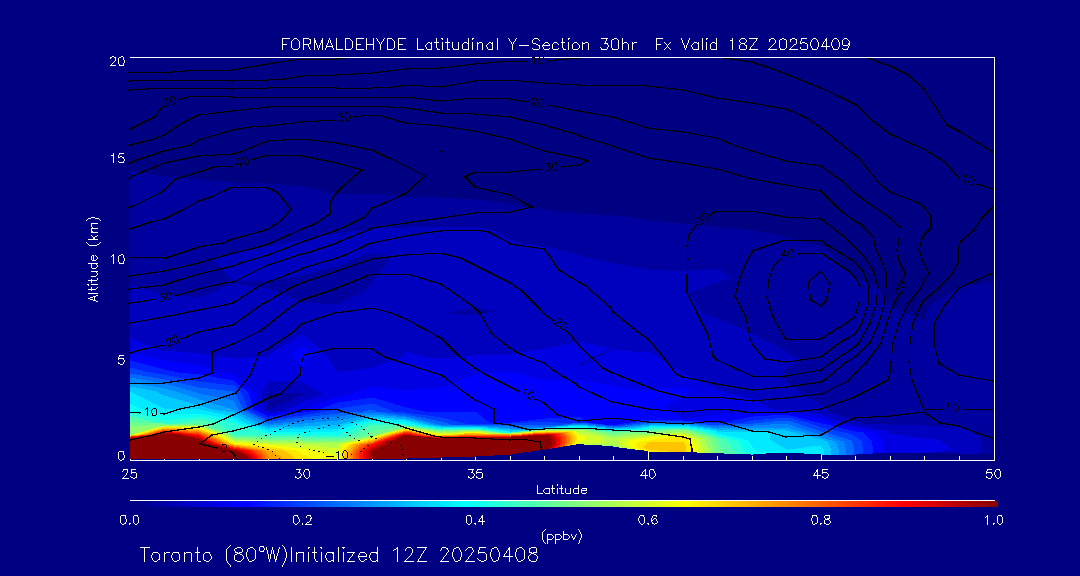Select the 5 tick on the altitude axis
This screenshot has width=1080, height=576.
tap(121, 360)
